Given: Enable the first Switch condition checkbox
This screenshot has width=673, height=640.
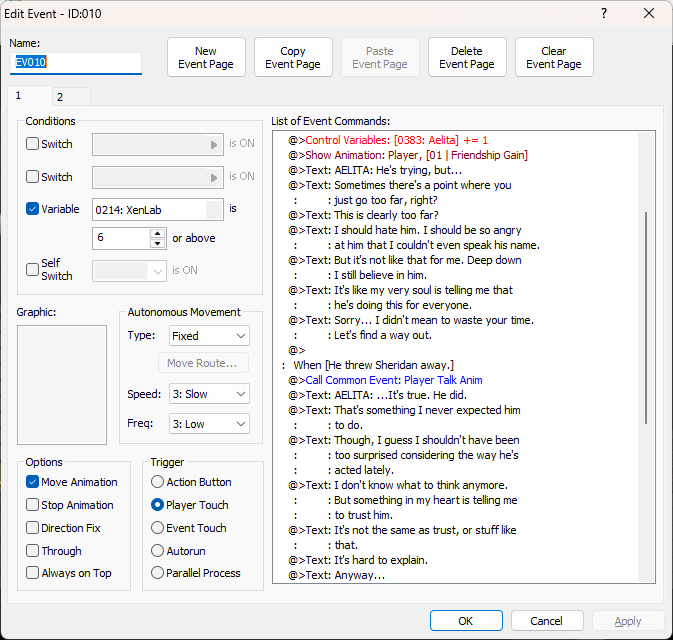Looking at the screenshot, I should coord(33,144).
